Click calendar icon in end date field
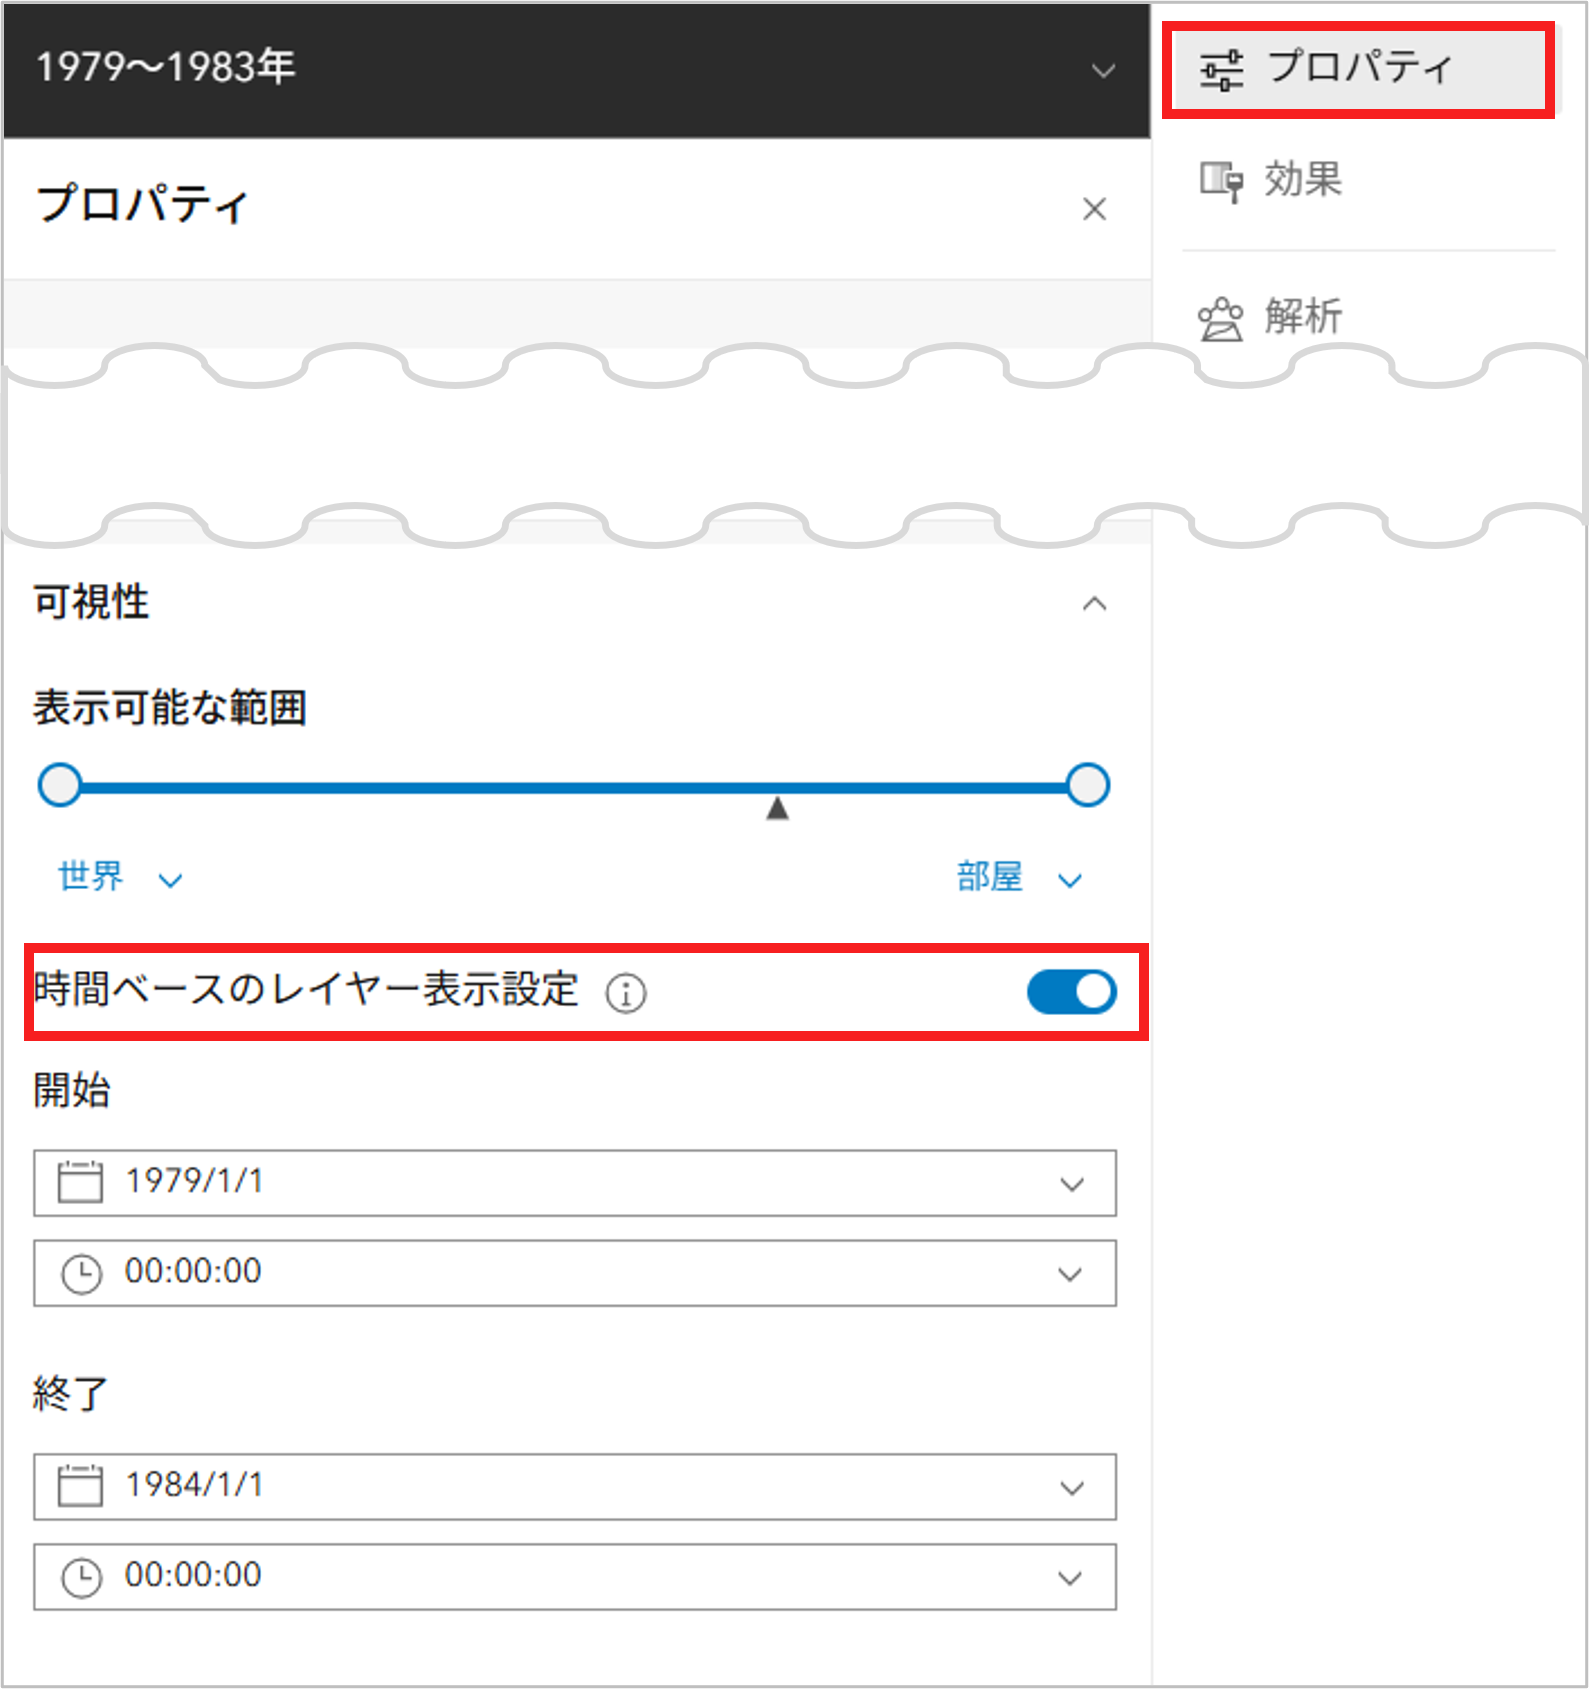1589x1689 pixels. (x=80, y=1485)
